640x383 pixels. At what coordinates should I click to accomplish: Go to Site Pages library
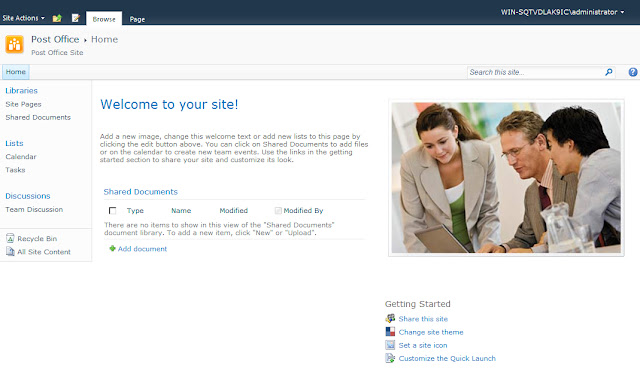tap(23, 104)
